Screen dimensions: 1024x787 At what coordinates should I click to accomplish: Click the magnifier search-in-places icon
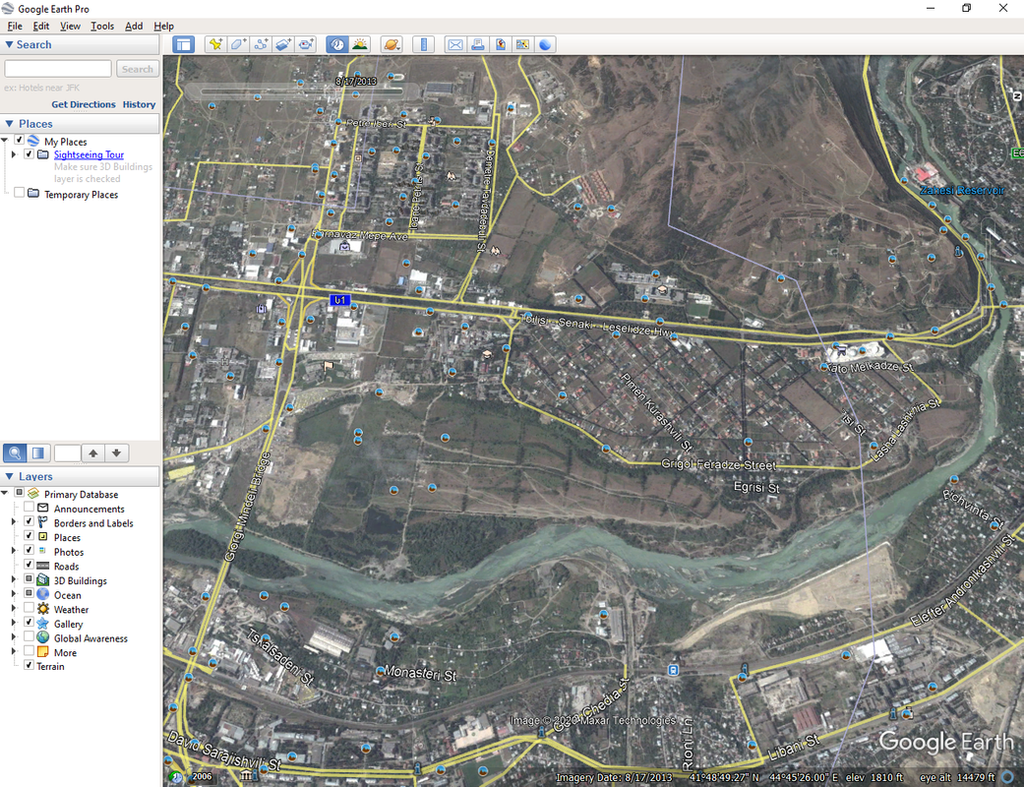pyautogui.click(x=15, y=453)
